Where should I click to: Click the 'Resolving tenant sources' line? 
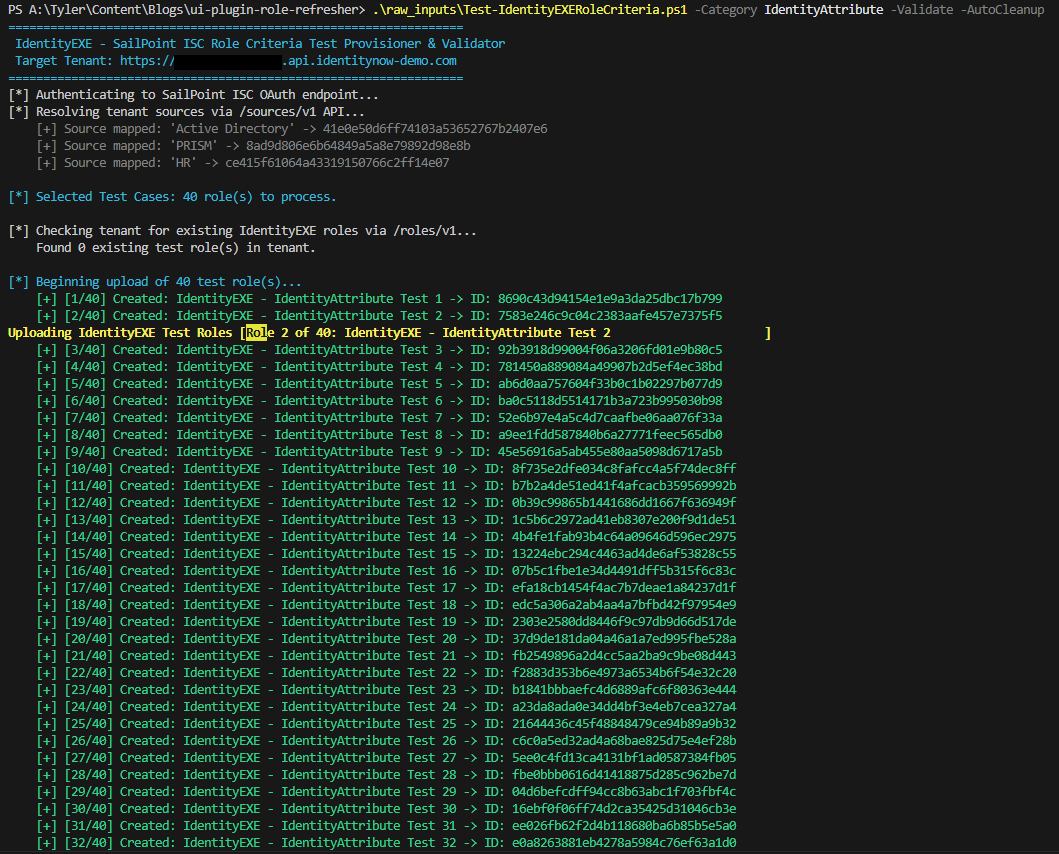click(x=186, y=111)
